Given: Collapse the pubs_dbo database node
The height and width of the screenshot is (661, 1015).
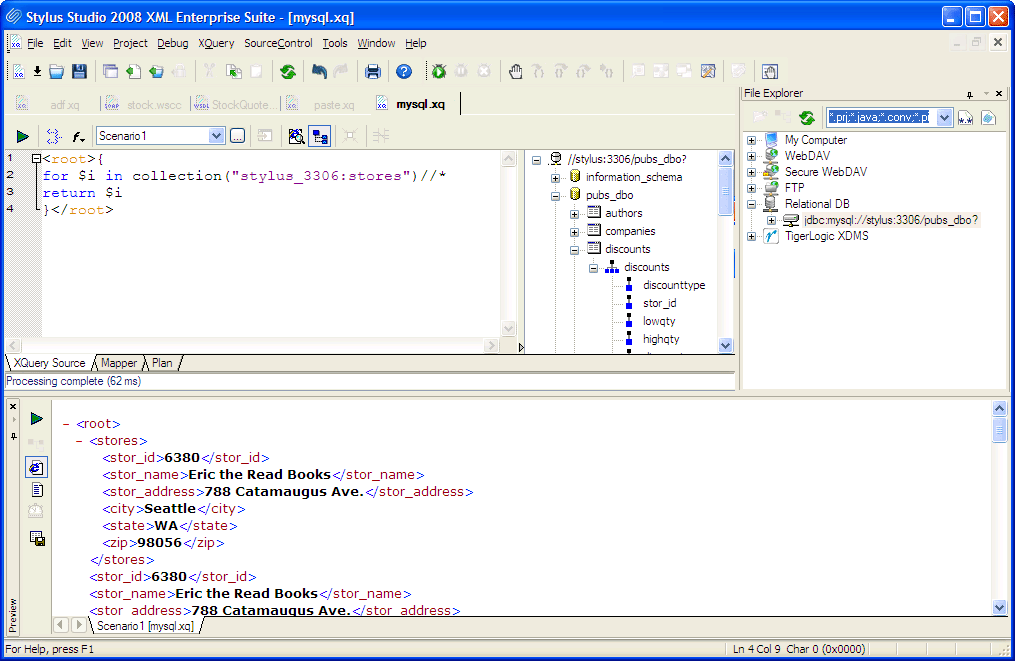Looking at the screenshot, I should [x=555, y=196].
